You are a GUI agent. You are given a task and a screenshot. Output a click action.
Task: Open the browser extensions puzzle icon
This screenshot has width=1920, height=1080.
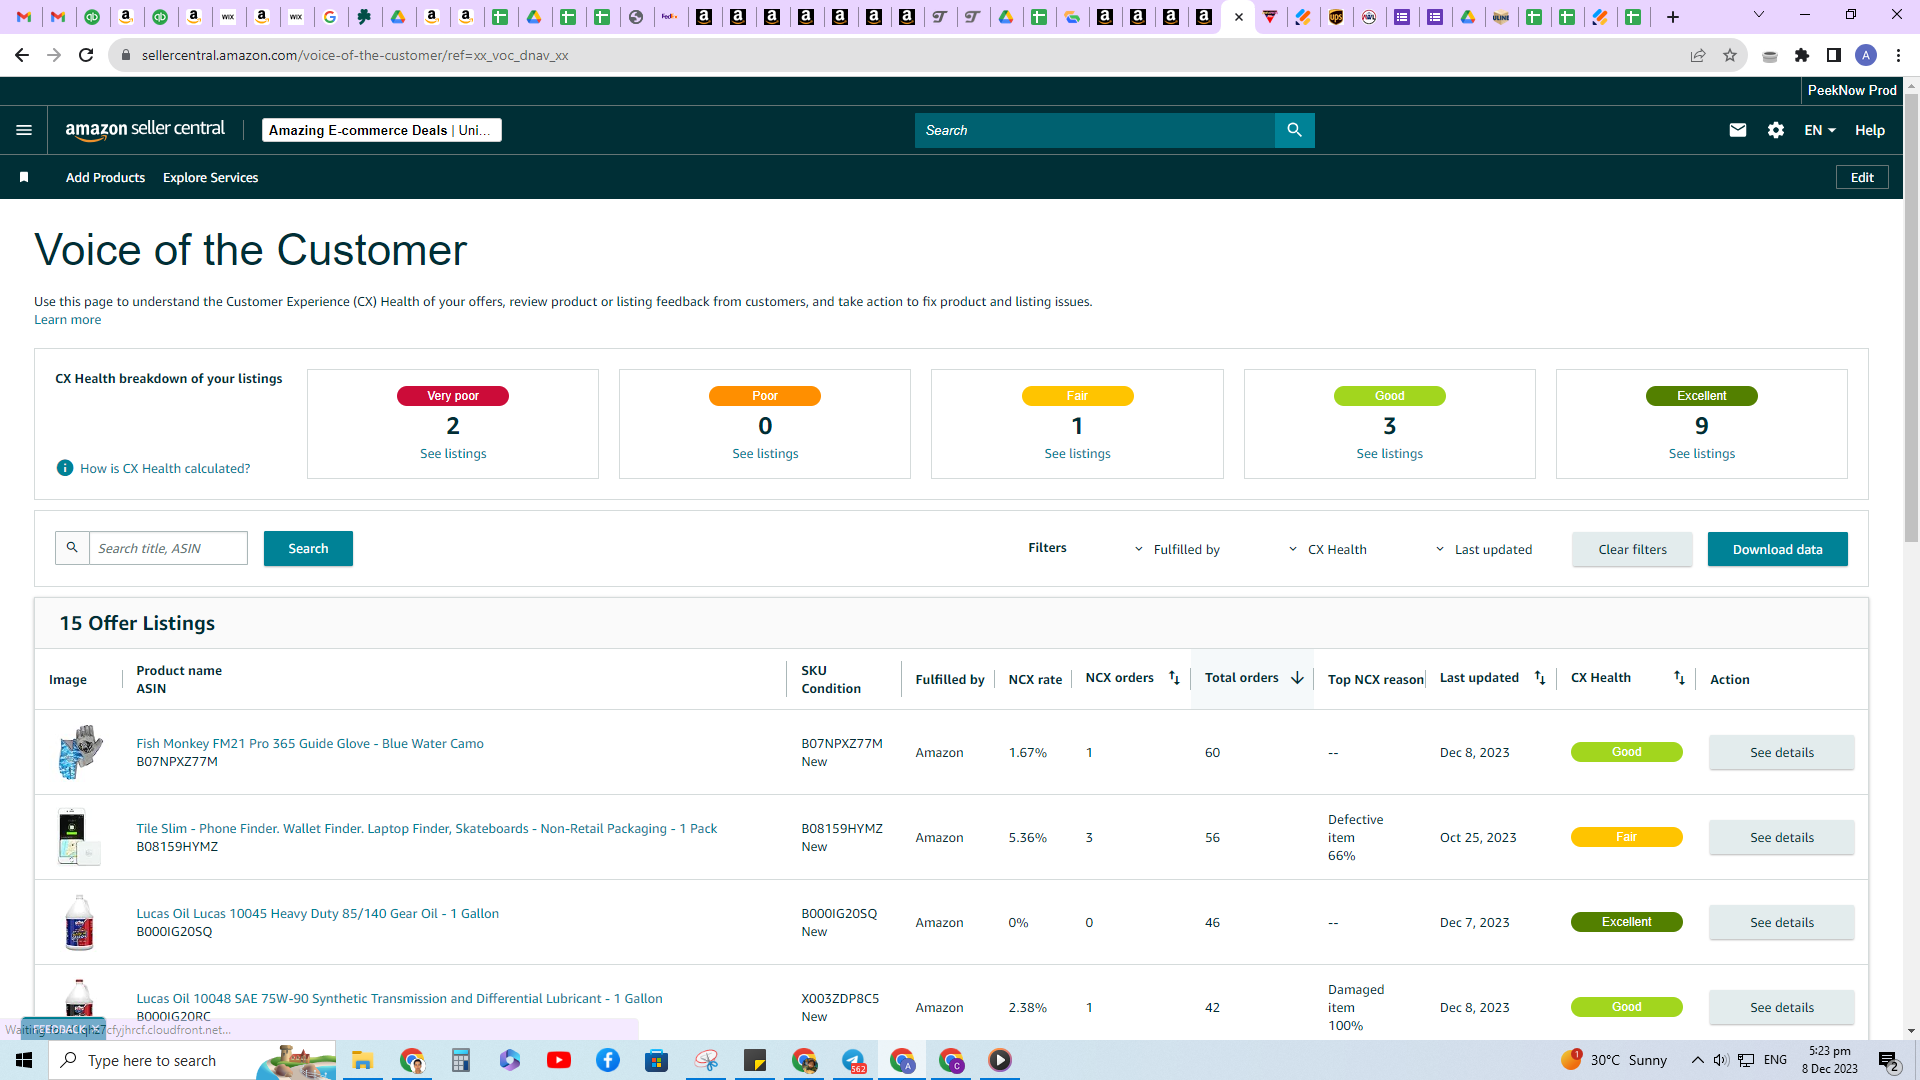(1802, 55)
